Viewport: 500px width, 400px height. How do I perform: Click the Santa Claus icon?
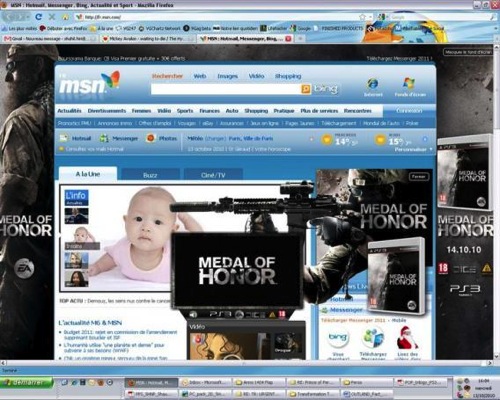(x=407, y=338)
